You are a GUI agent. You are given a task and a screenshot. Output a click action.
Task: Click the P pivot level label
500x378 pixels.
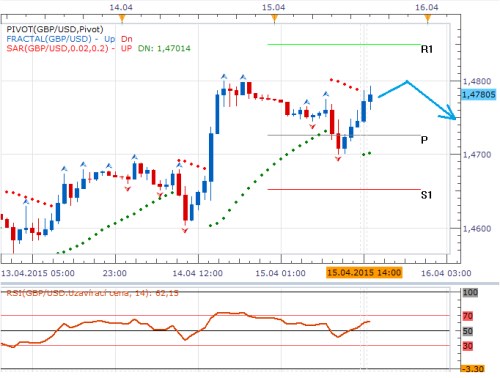click(x=424, y=140)
